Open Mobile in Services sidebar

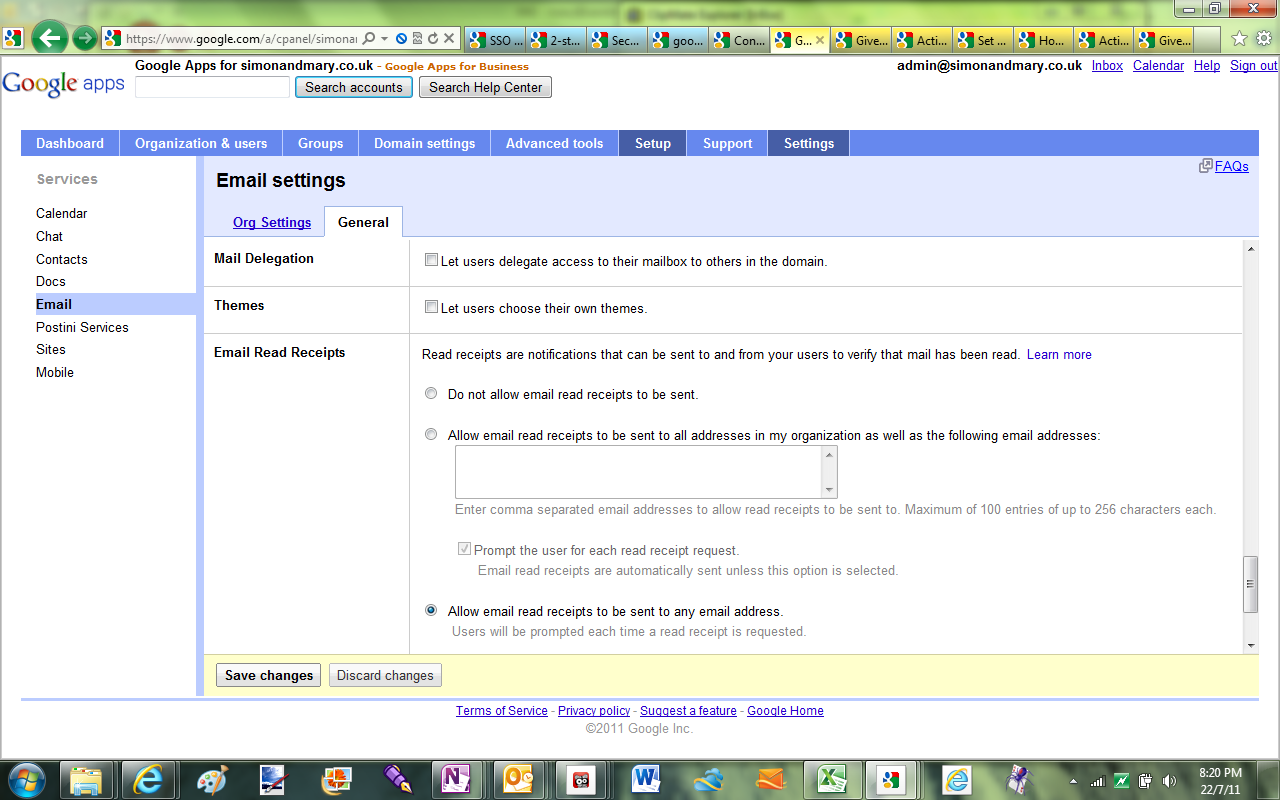tap(55, 372)
